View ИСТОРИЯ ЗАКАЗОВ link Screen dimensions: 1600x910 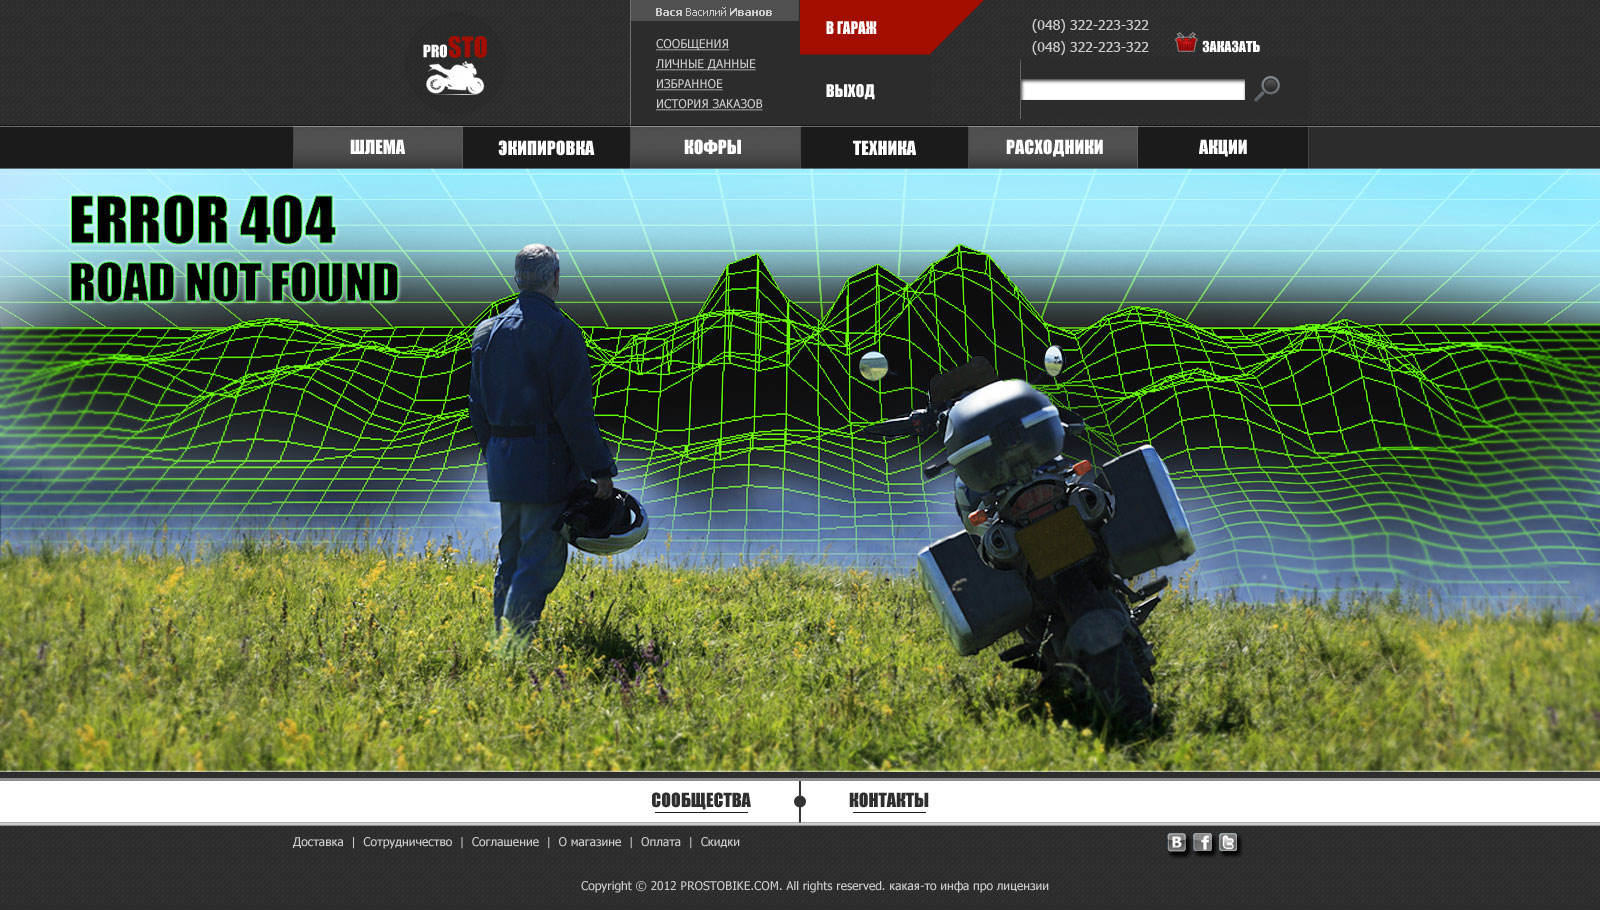(709, 104)
